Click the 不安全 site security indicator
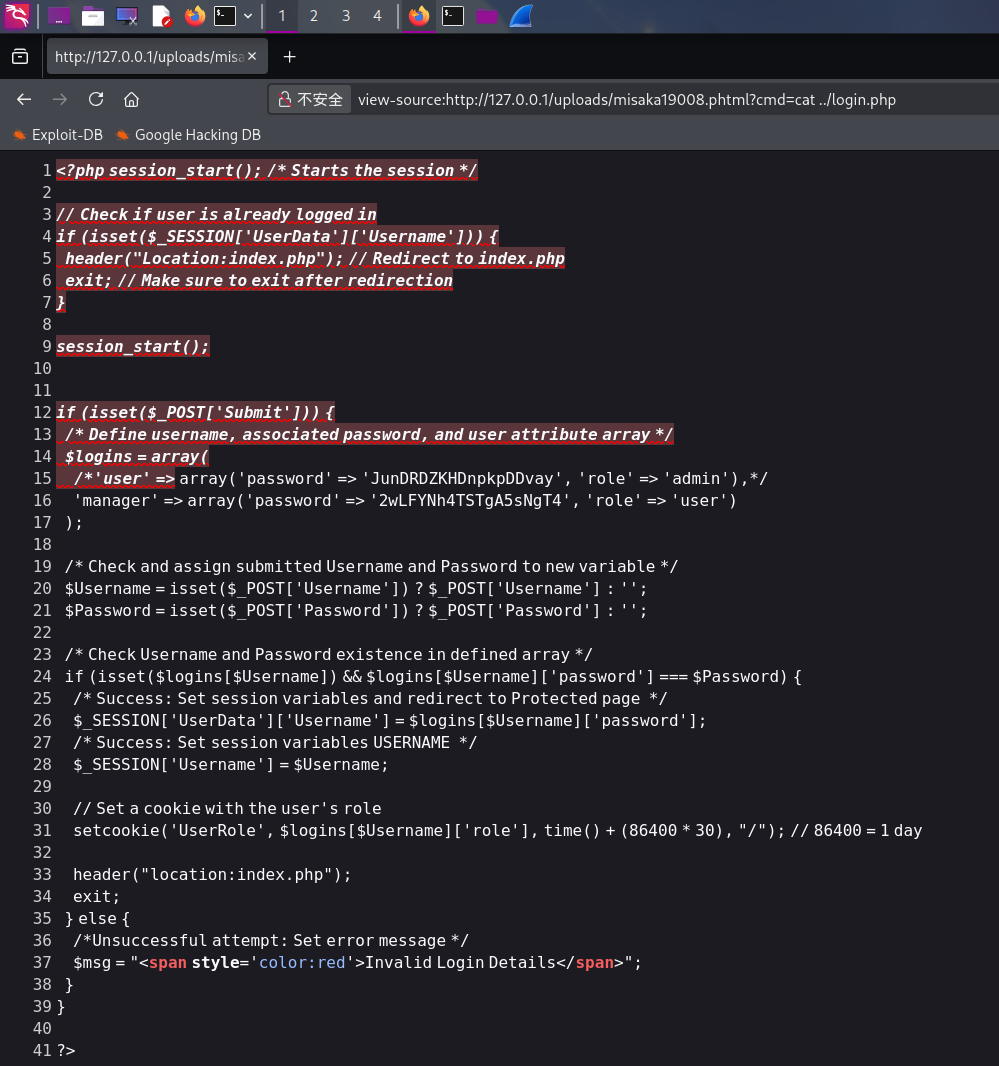Viewport: 999px width, 1066px height. 310,99
